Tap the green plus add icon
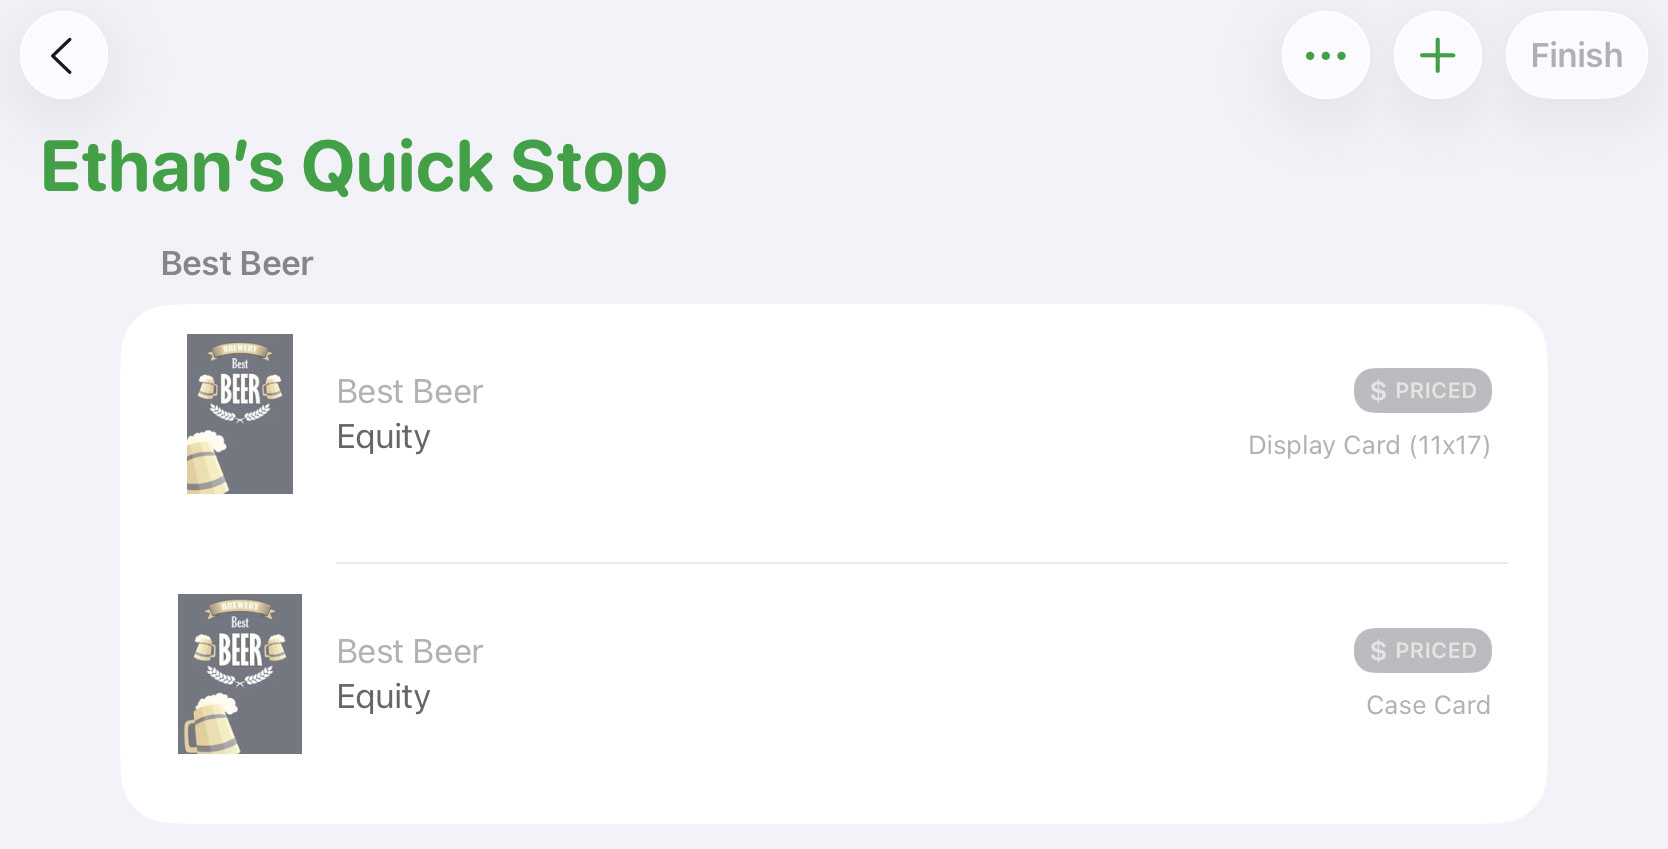Screen dimensions: 1668x849 point(1438,55)
